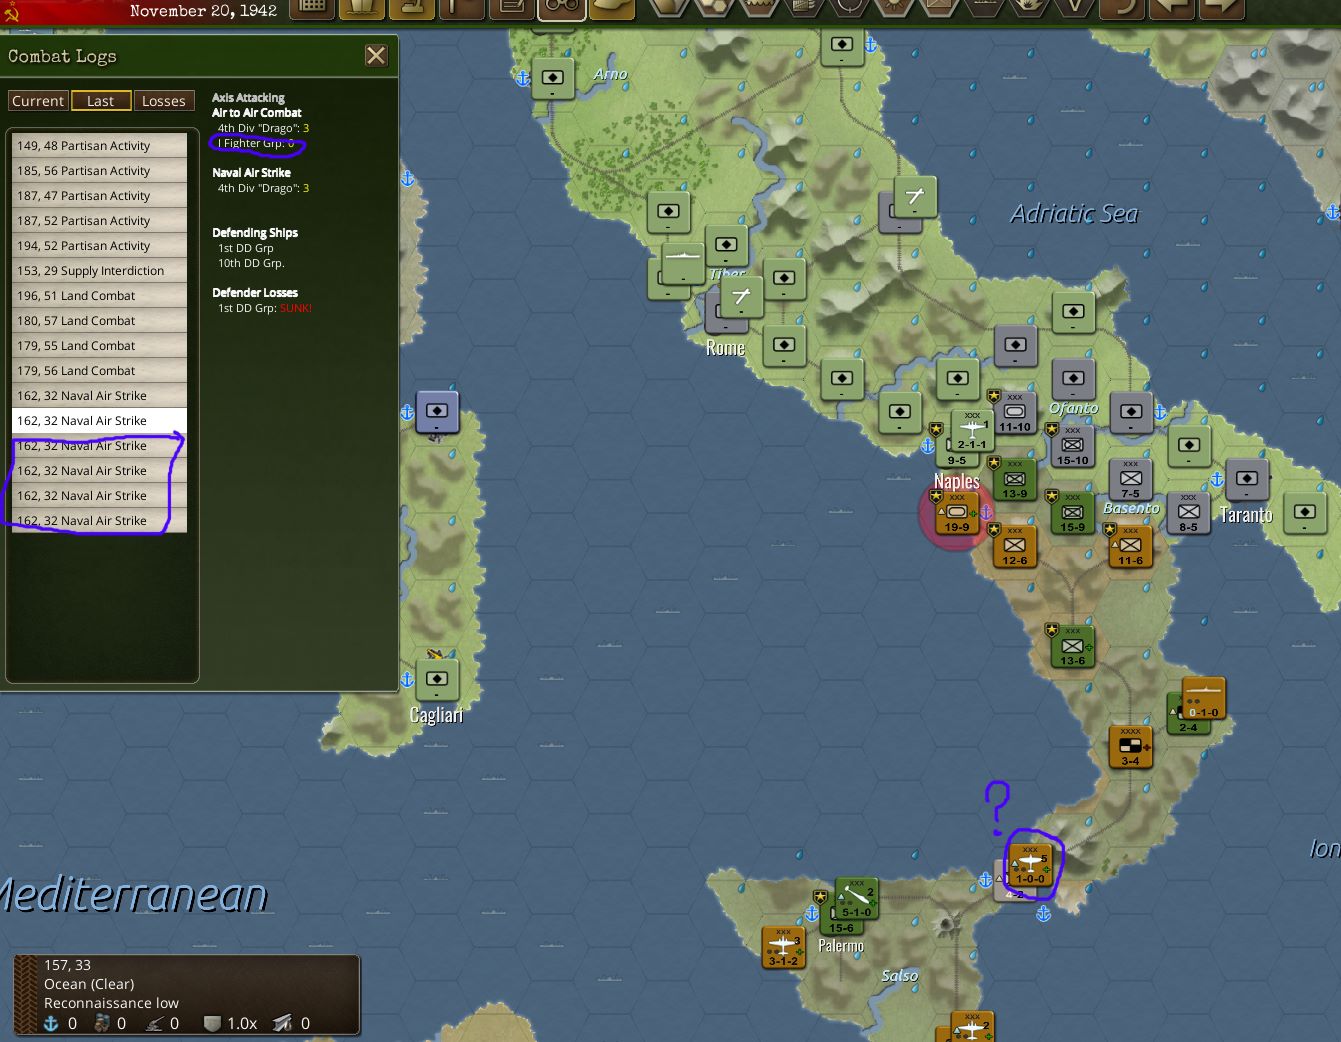Toggle the circle reticle hexagon icon
Viewport: 1341px width, 1042px height.
point(850,8)
